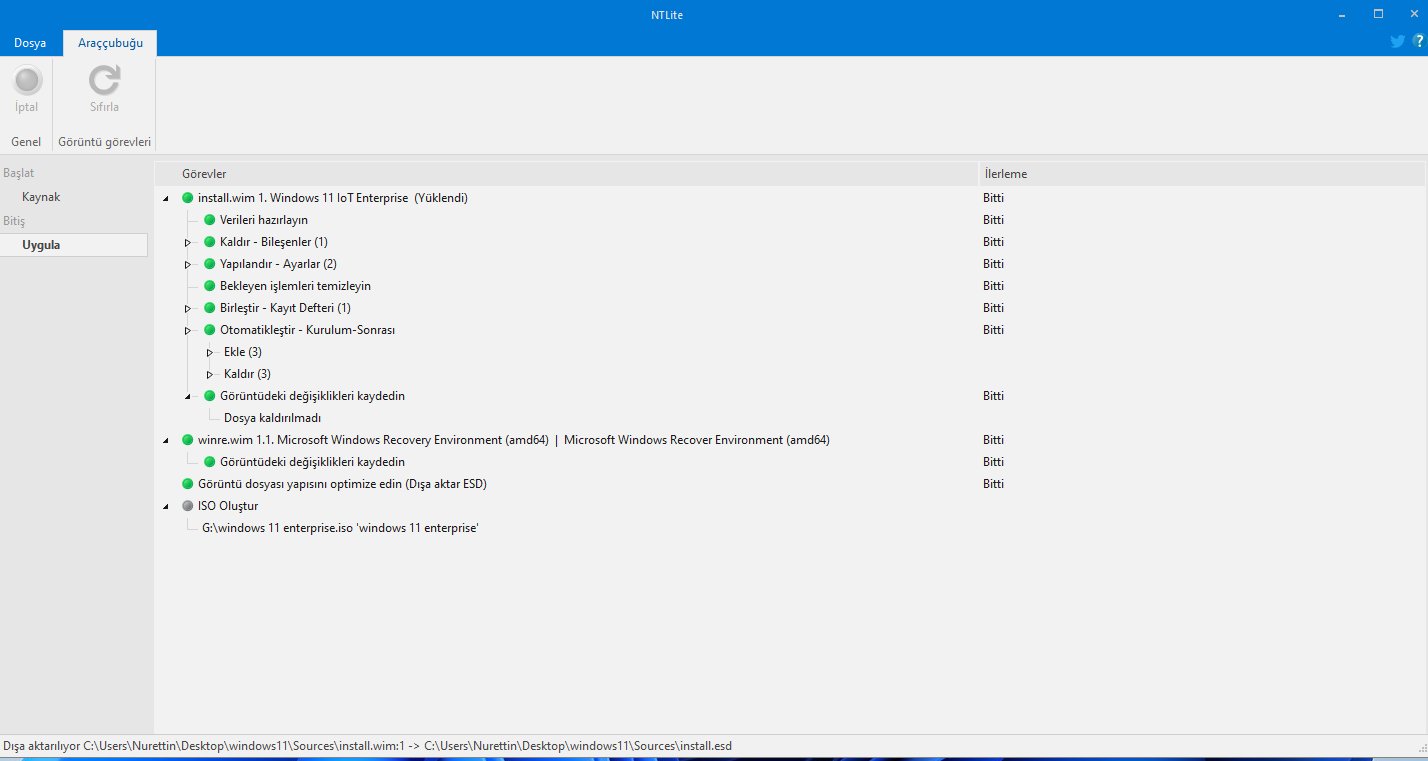Expand the Kaldır (3) node
The height and width of the screenshot is (761, 1428).
click(210, 374)
